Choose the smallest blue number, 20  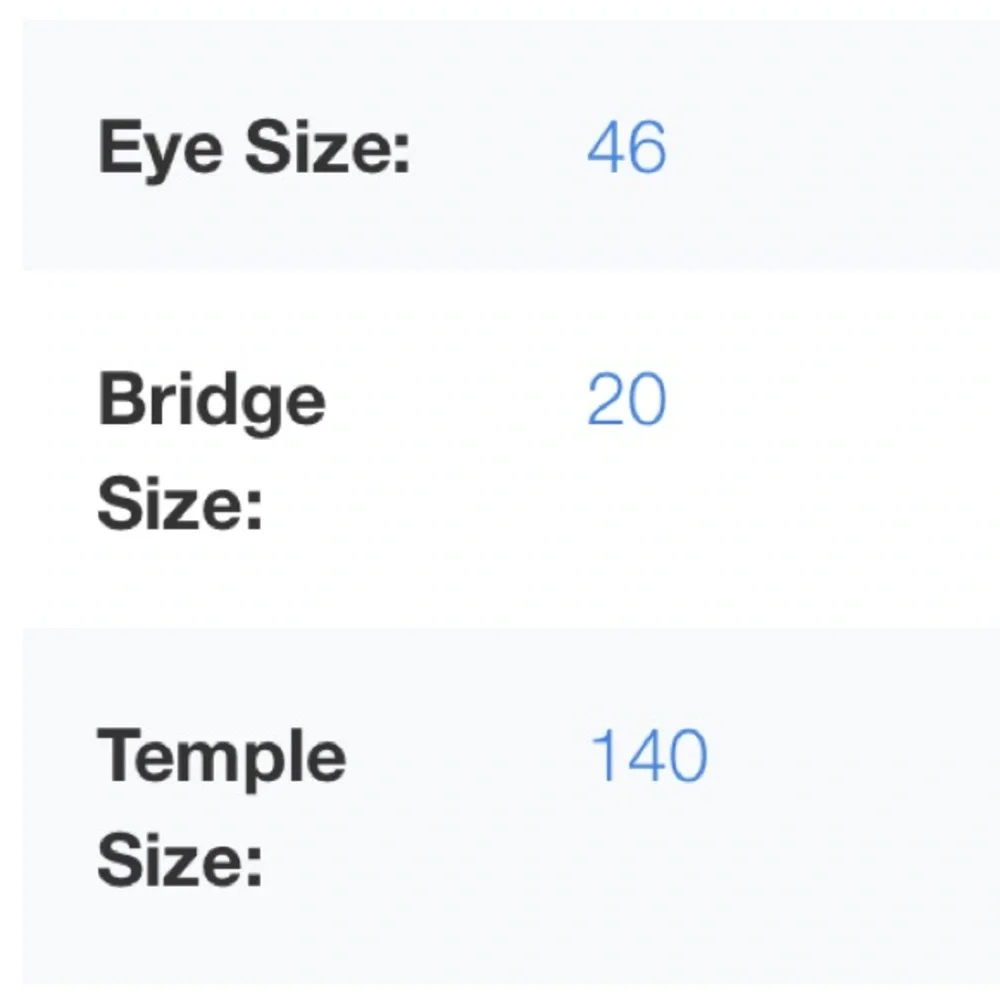pyautogui.click(x=627, y=399)
